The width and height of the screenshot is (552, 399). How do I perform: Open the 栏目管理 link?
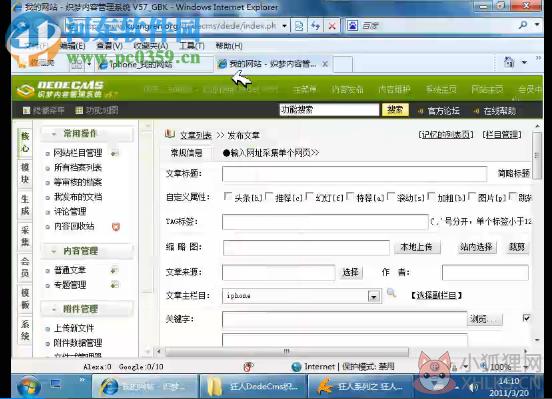(x=502, y=134)
